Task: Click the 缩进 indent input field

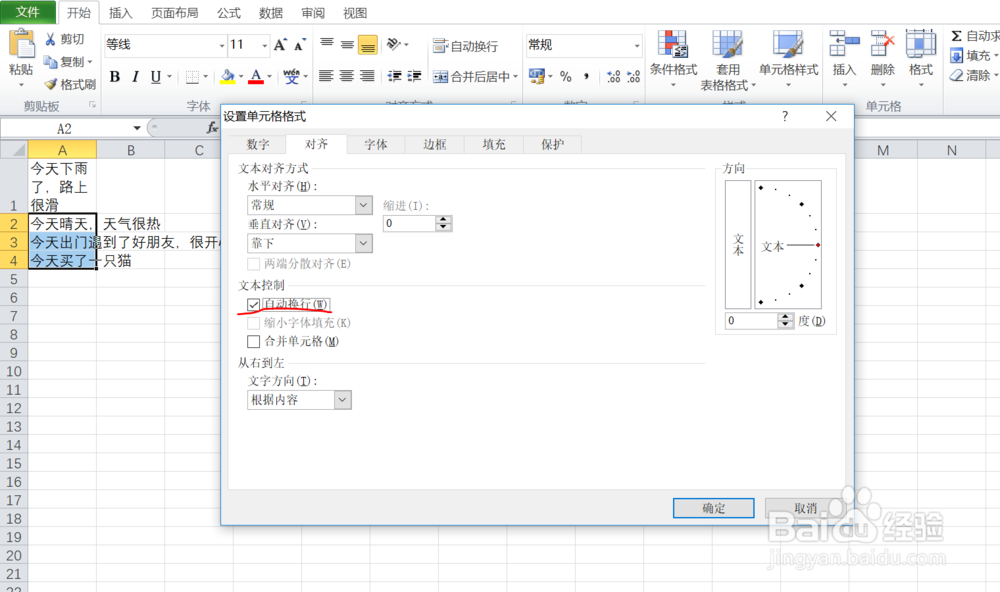Action: coord(409,223)
